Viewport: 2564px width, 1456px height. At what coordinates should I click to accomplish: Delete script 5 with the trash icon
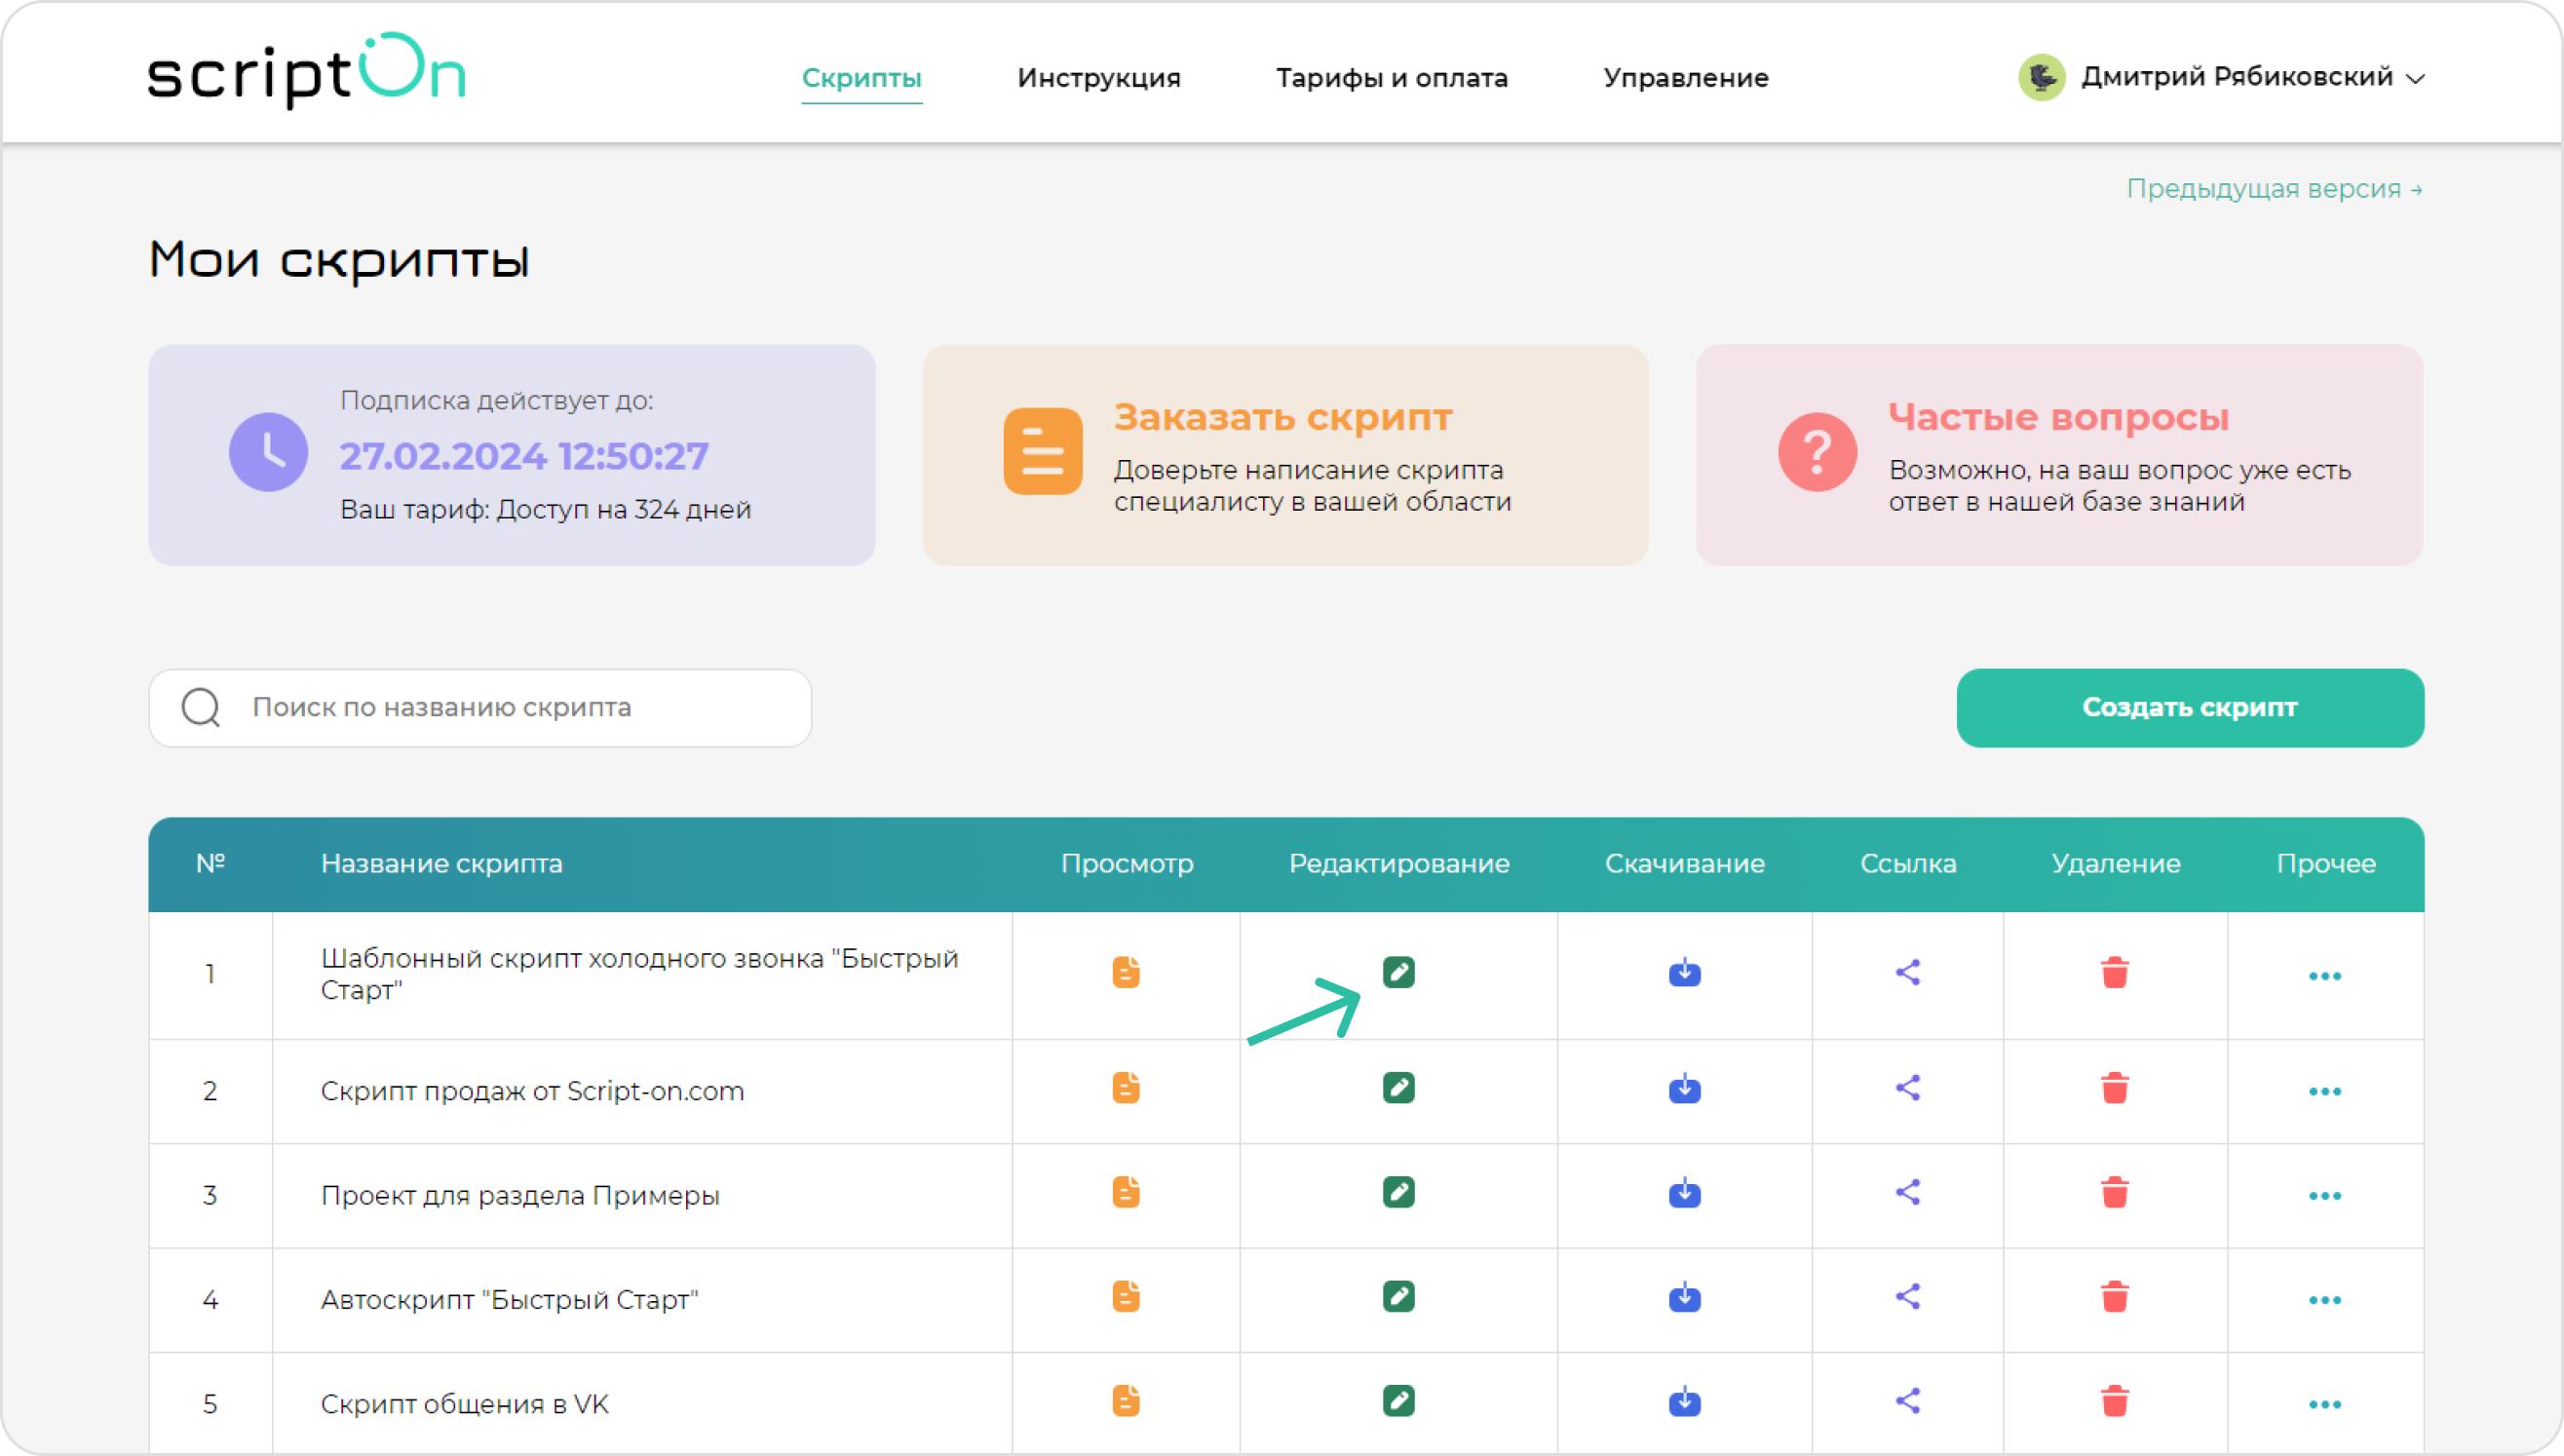(2114, 1401)
